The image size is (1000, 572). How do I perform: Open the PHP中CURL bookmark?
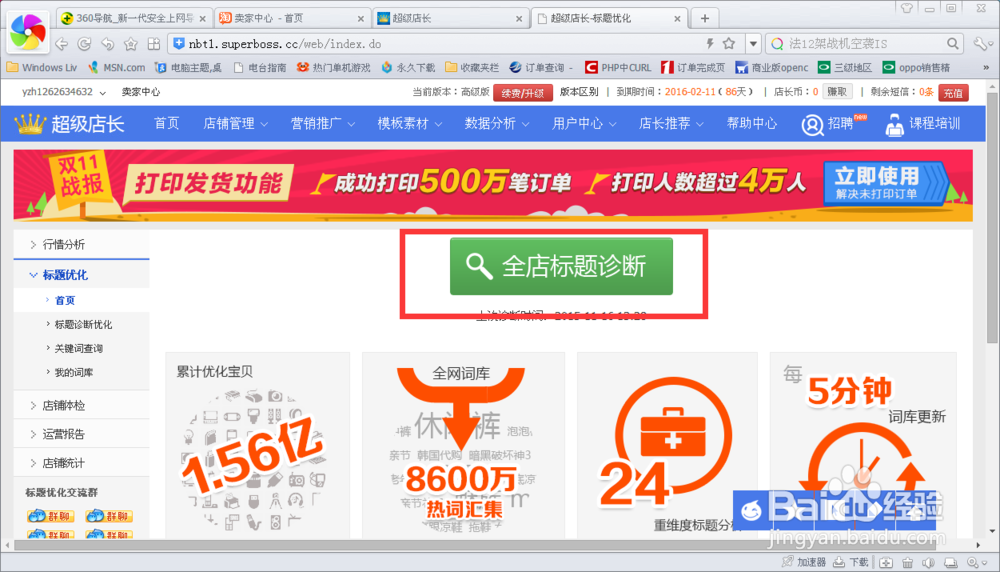(x=619, y=68)
